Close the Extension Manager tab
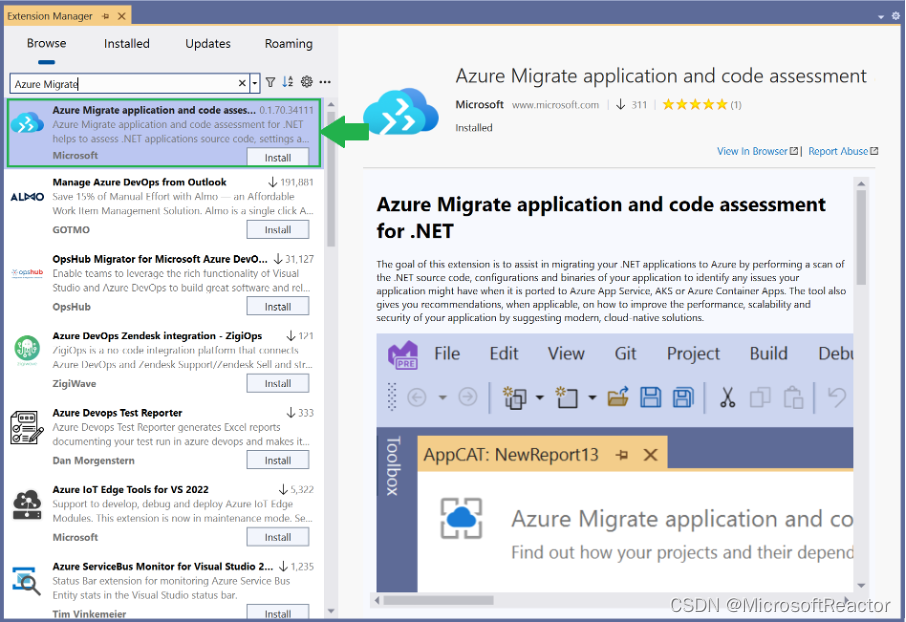The image size is (906, 622). pos(121,16)
